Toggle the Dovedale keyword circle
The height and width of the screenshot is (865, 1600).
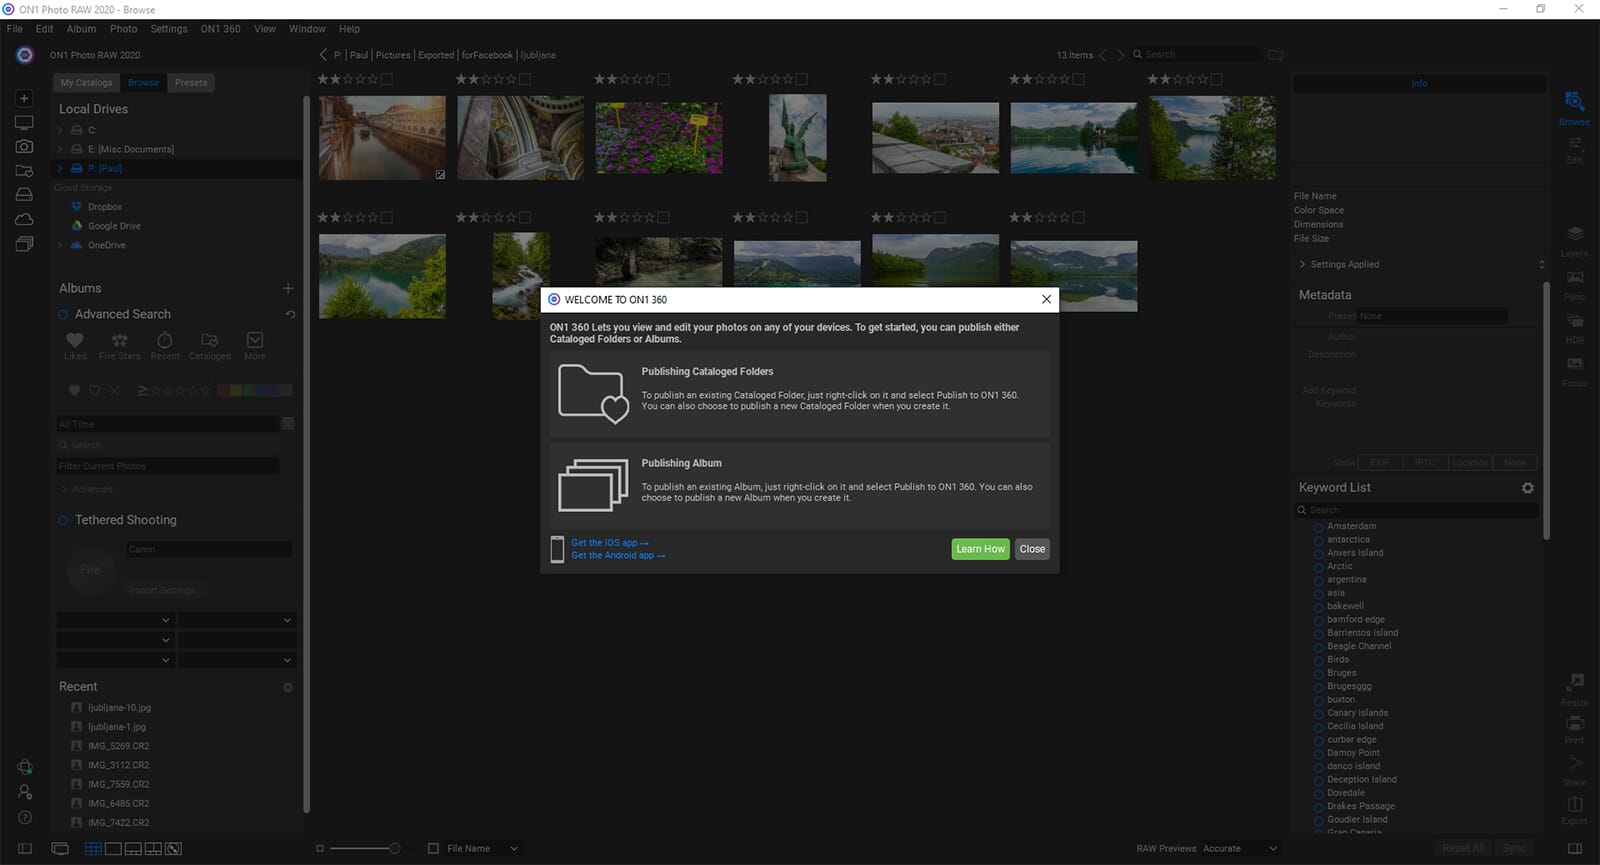coord(1318,793)
